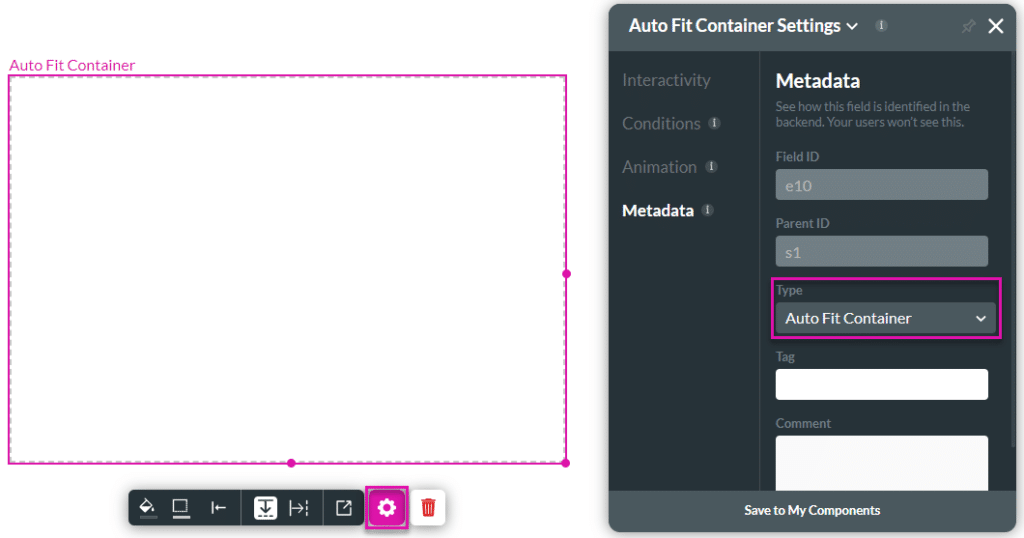
Task: Open settings with the gear icon
Action: point(387,508)
